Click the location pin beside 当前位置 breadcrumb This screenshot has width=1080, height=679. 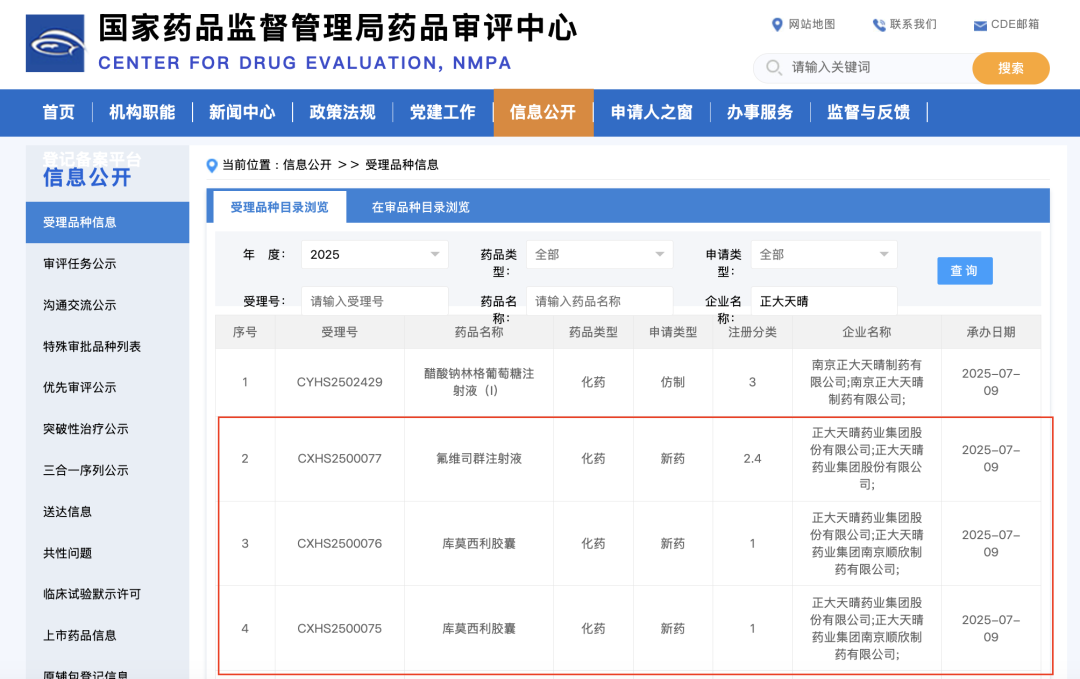(211, 167)
